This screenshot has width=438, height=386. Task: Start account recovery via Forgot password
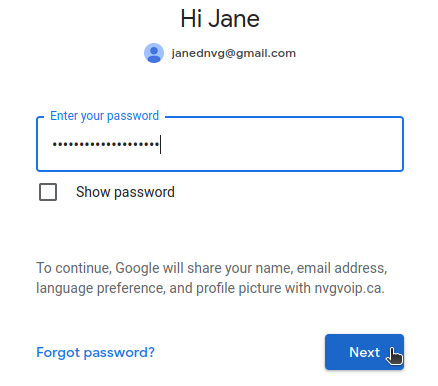(95, 352)
